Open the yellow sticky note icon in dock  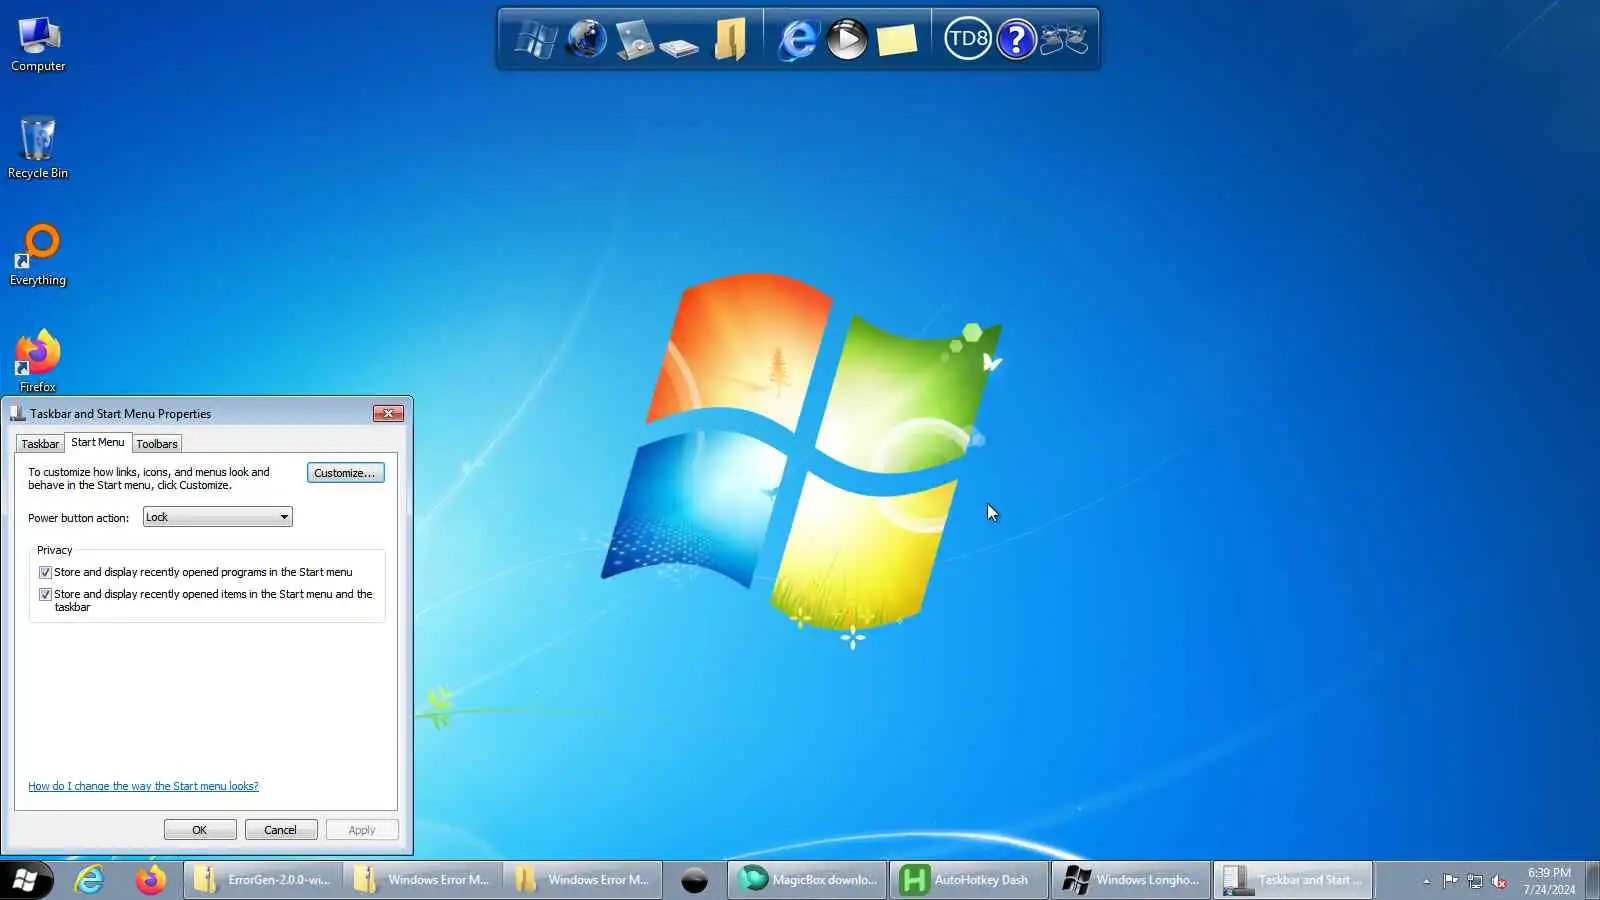(897, 40)
